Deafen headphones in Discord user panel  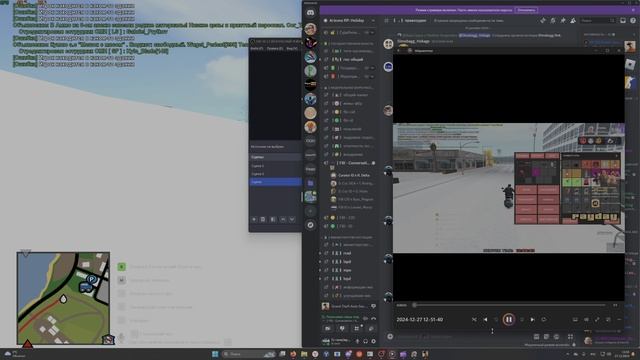coord(365,341)
